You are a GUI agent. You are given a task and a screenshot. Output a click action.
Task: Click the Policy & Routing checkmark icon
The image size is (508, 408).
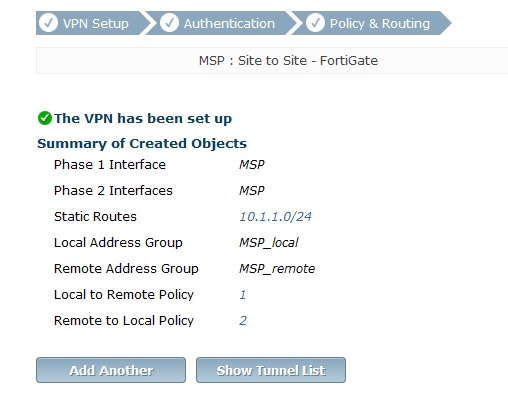315,23
